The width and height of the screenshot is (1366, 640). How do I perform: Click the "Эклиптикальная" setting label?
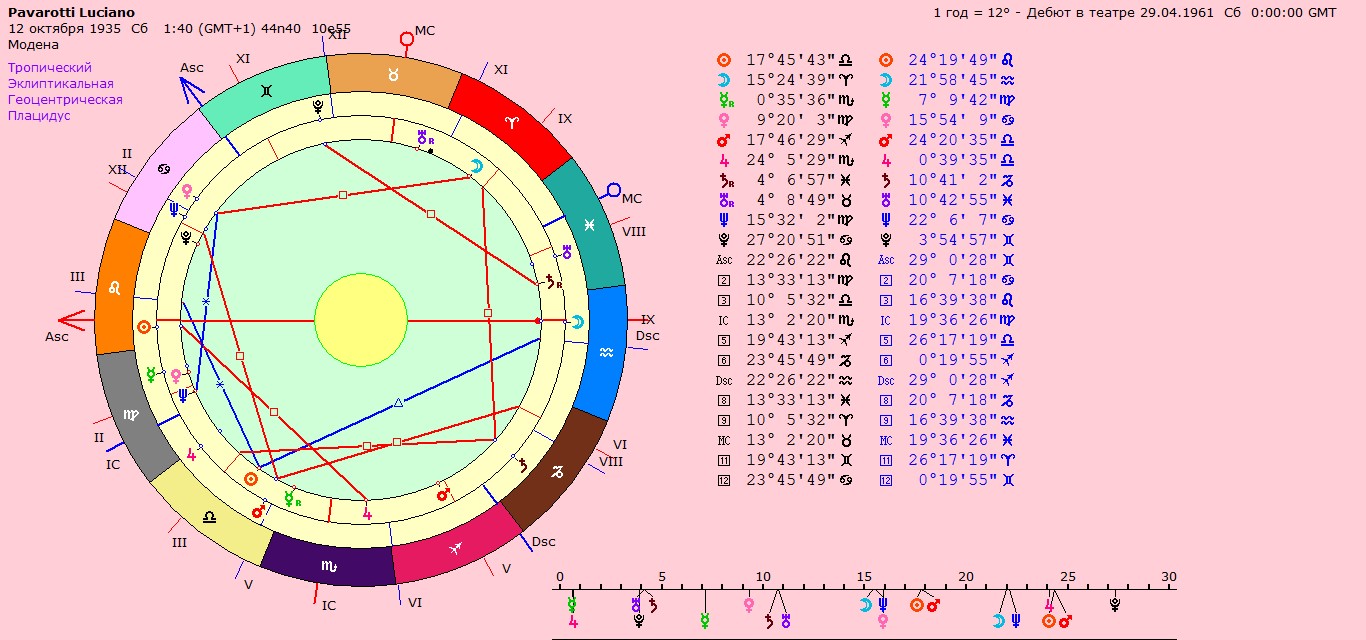pyautogui.click(x=61, y=84)
